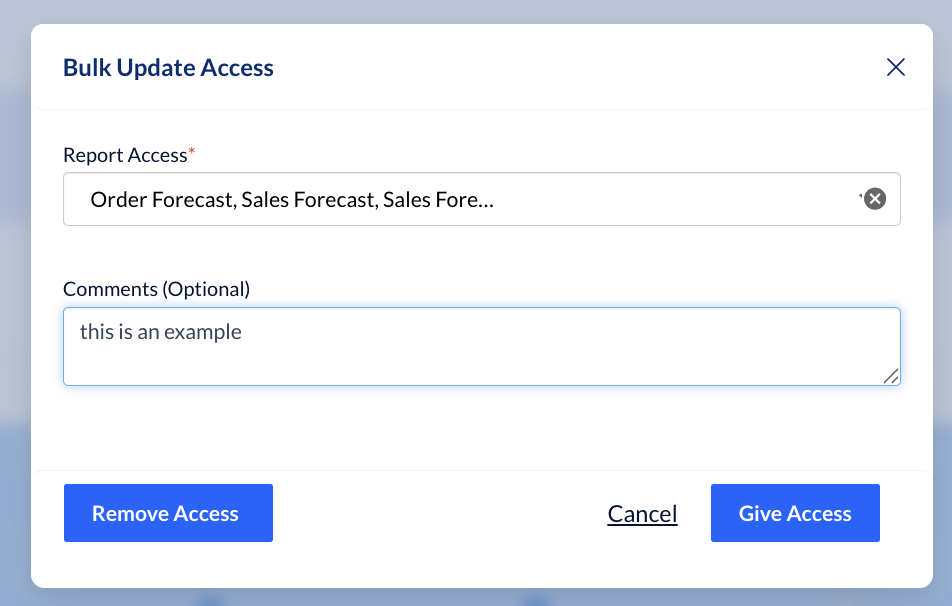952x606 pixels.
Task: Click the dimmed backdrop outside the dialog
Action: click(x=15, y=300)
